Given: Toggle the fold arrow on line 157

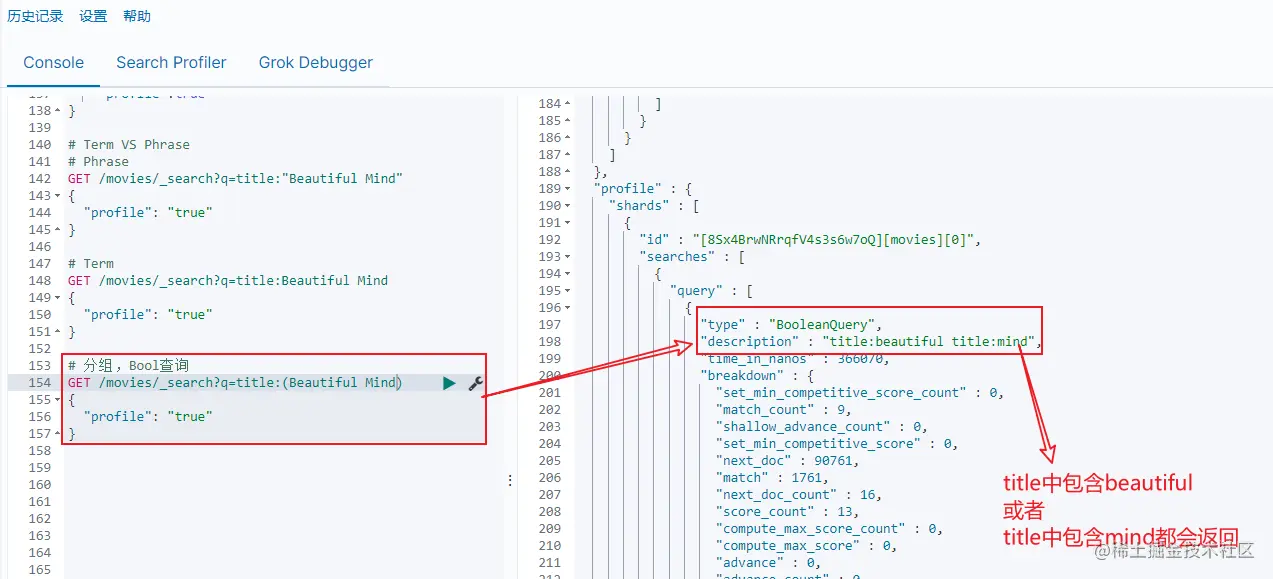Looking at the screenshot, I should [57, 434].
